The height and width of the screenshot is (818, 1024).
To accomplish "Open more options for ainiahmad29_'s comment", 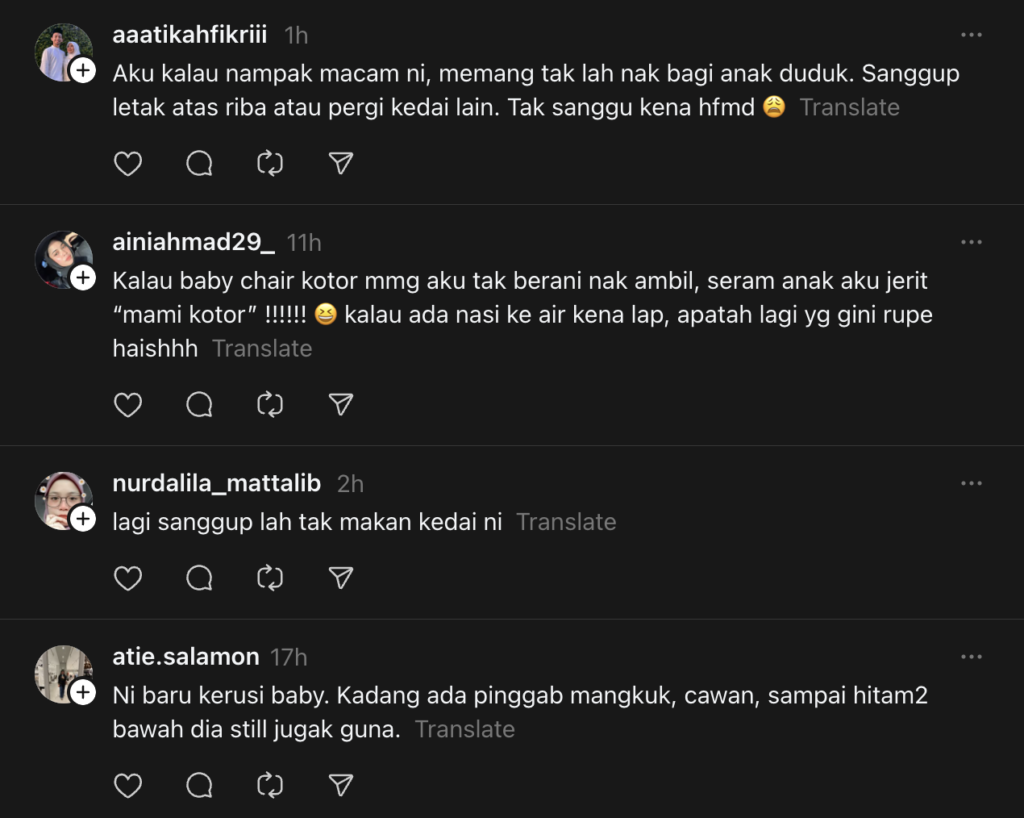I will point(971,242).
